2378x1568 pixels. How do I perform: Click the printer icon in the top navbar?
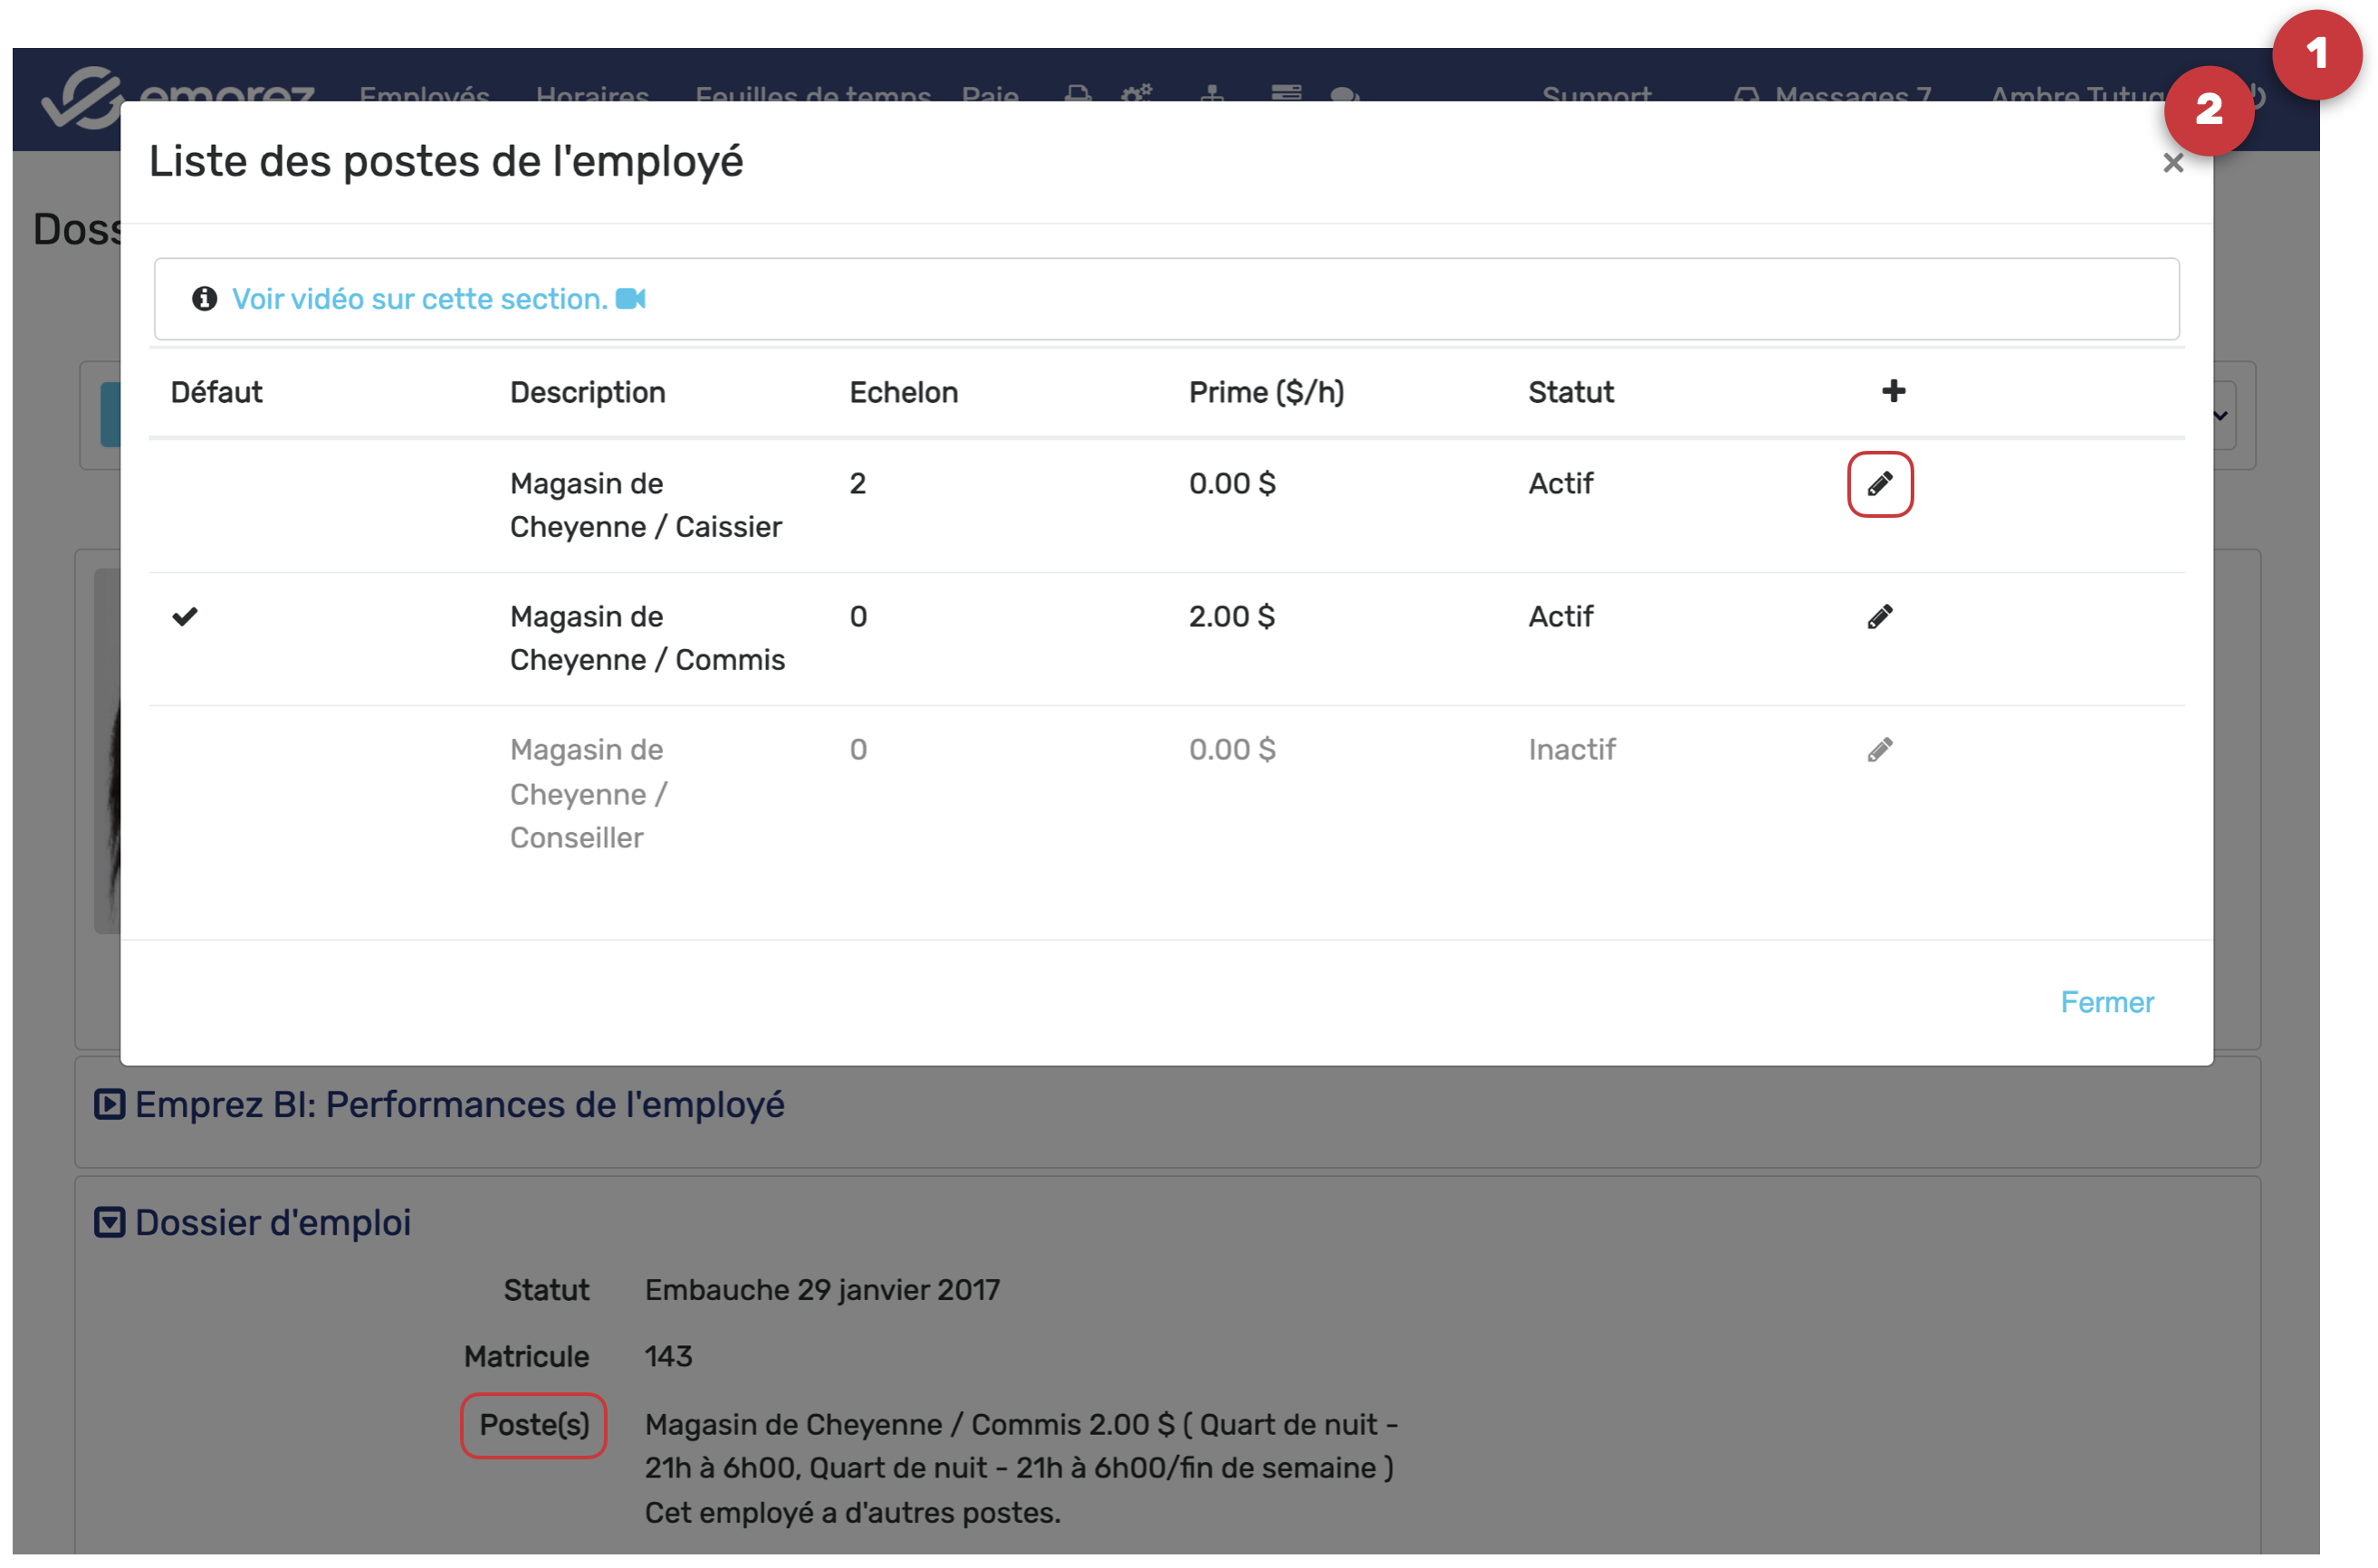point(1077,94)
